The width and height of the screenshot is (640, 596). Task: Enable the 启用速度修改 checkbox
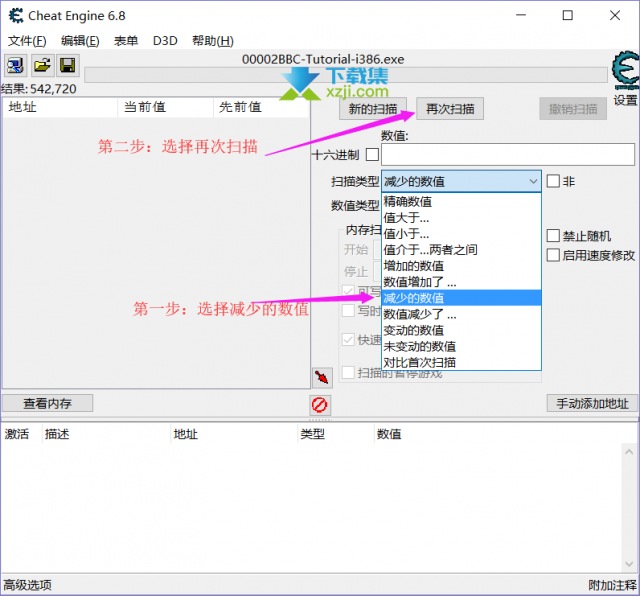tap(553, 255)
